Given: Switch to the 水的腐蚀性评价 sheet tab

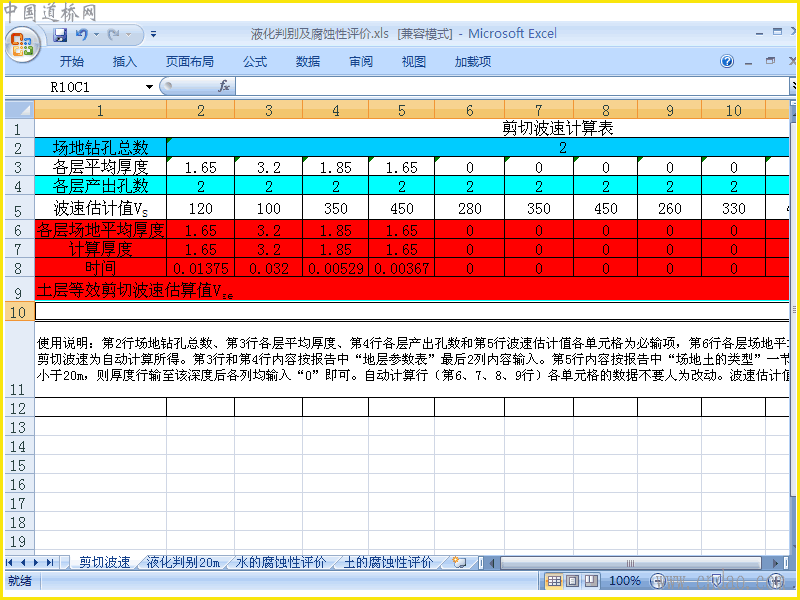Looking at the screenshot, I should pos(281,562).
